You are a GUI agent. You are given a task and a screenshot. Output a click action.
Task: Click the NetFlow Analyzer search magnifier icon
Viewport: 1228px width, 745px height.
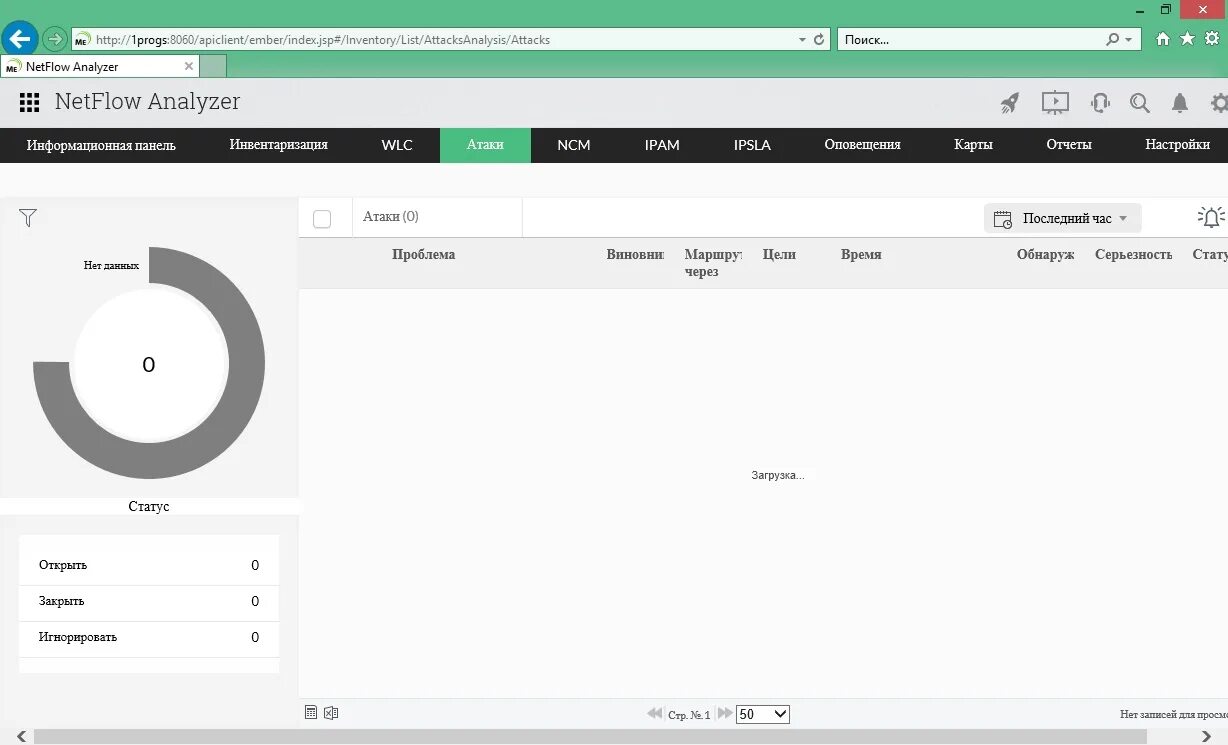(1140, 102)
